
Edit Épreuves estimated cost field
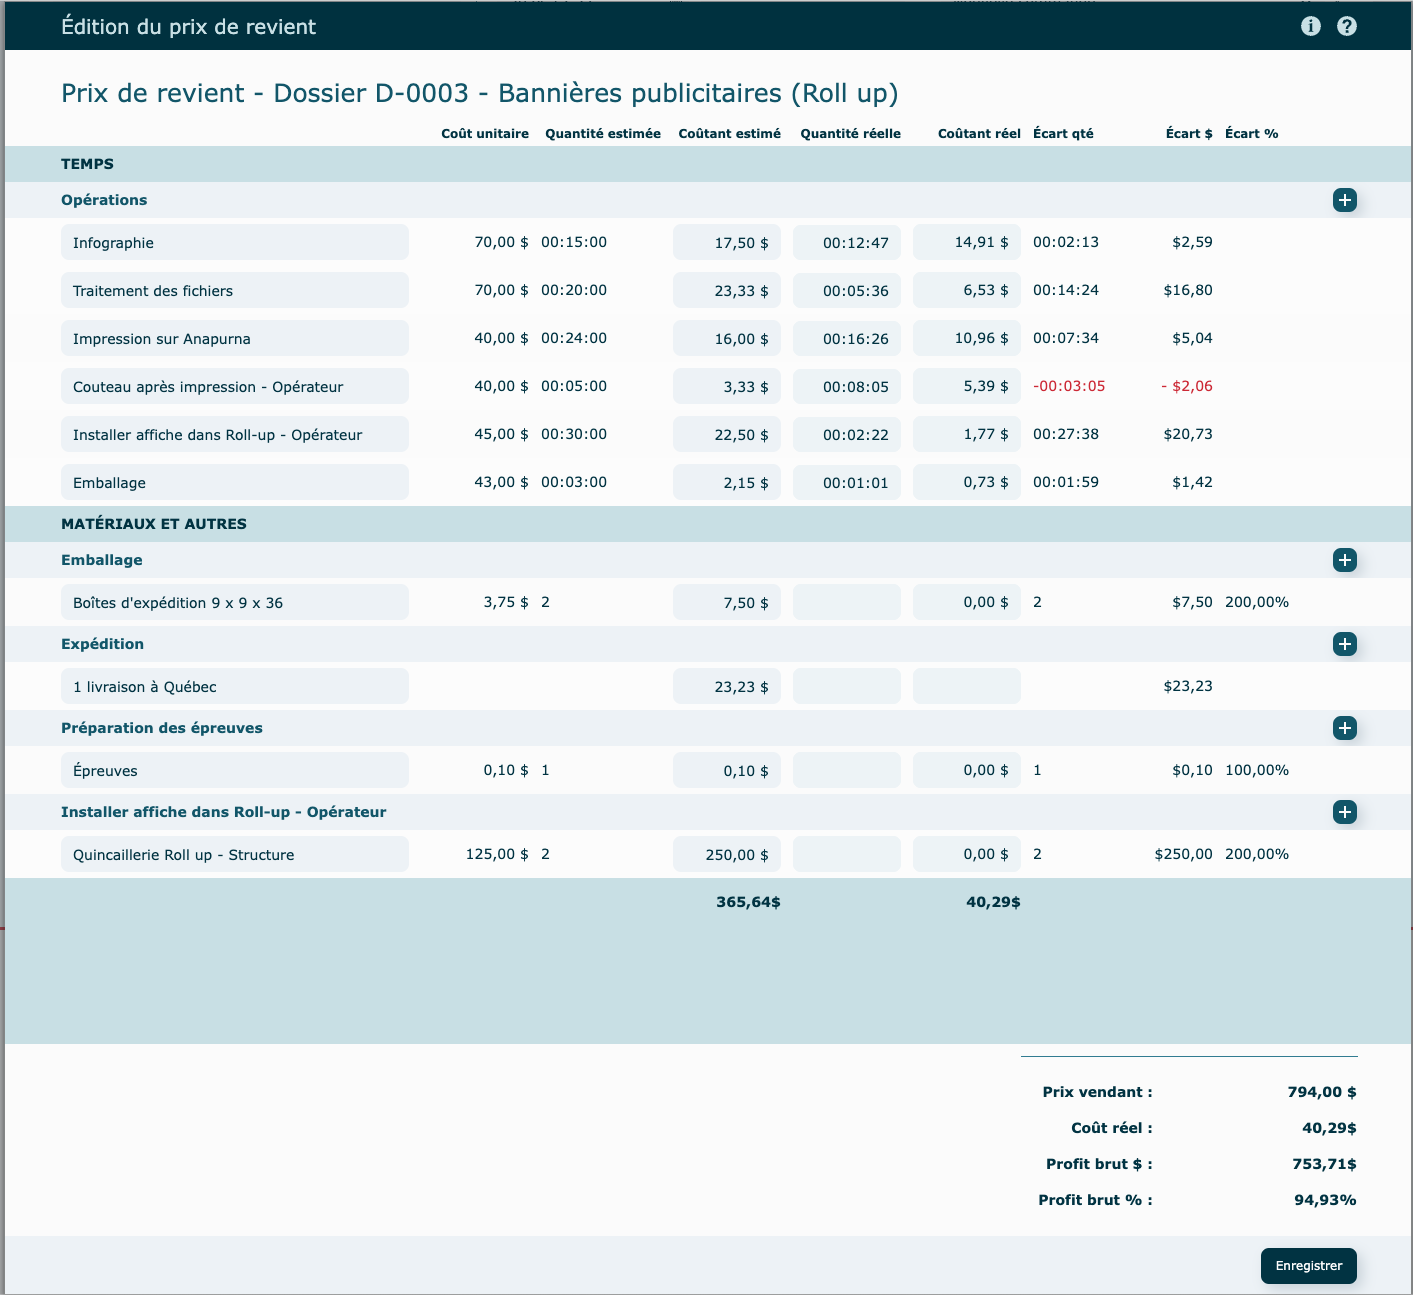726,770
